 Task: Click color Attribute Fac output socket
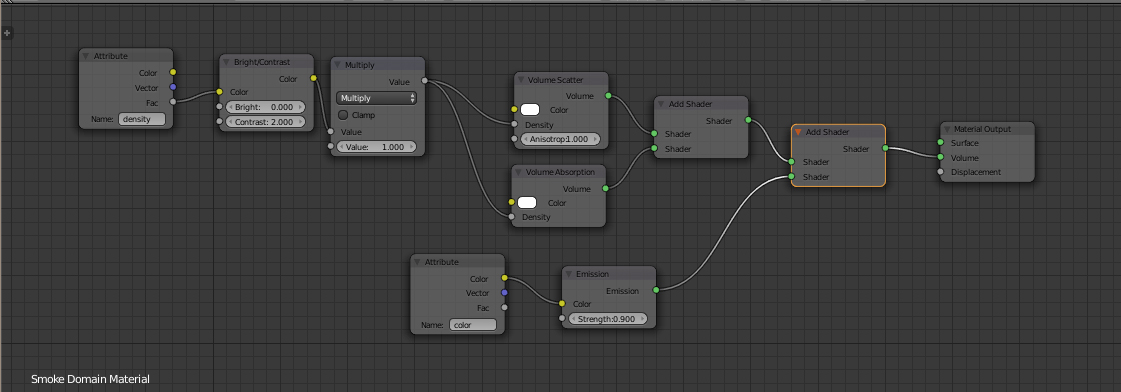[x=505, y=308]
